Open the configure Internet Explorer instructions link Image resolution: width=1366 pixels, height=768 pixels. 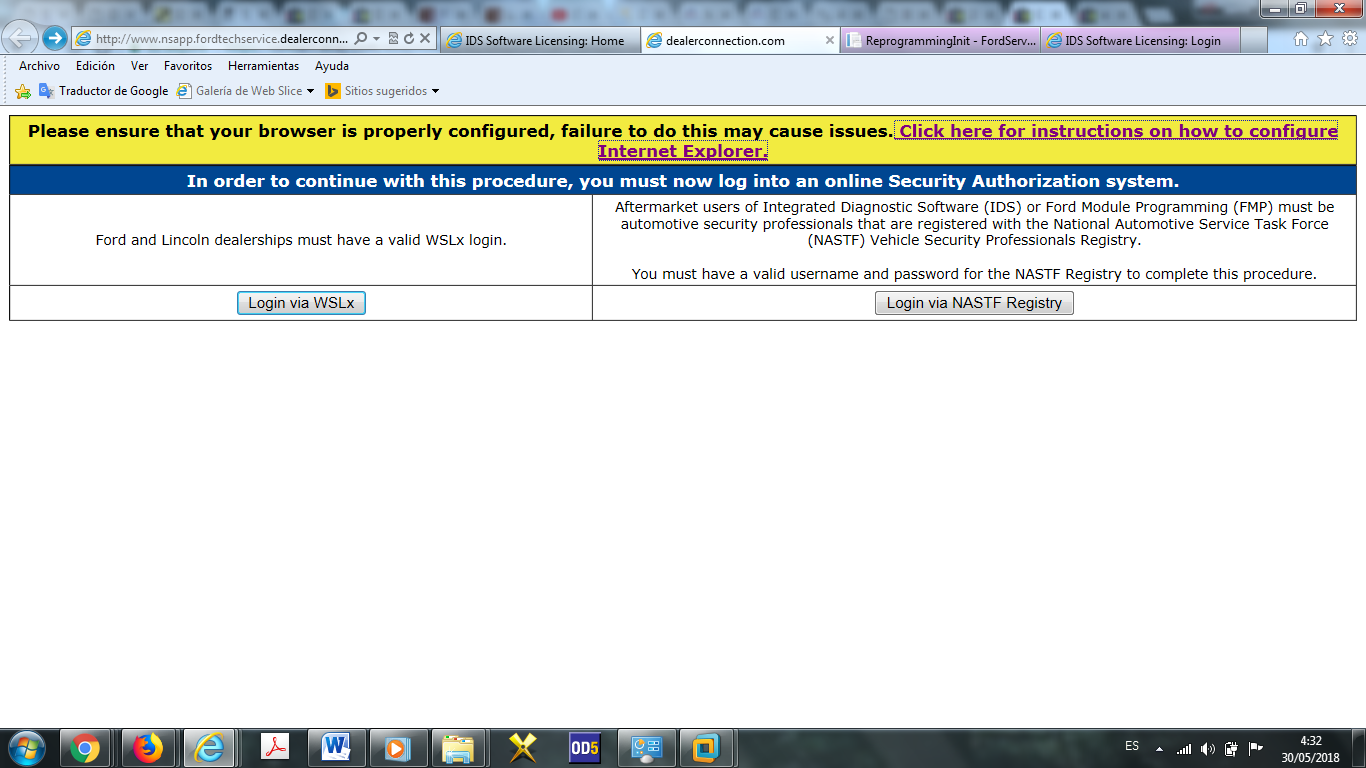coord(1117,131)
